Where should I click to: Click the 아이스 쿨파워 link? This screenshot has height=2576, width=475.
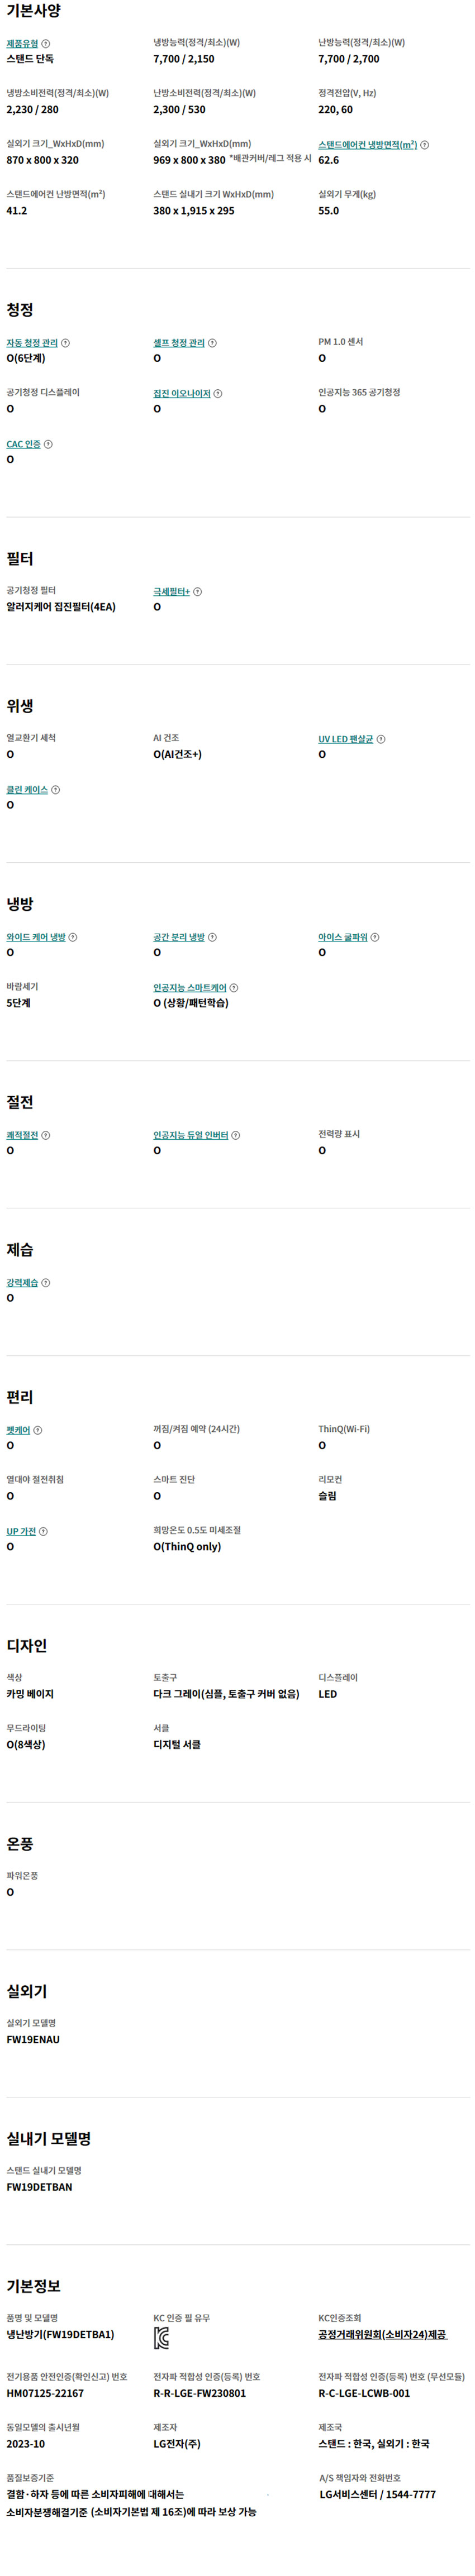(343, 937)
